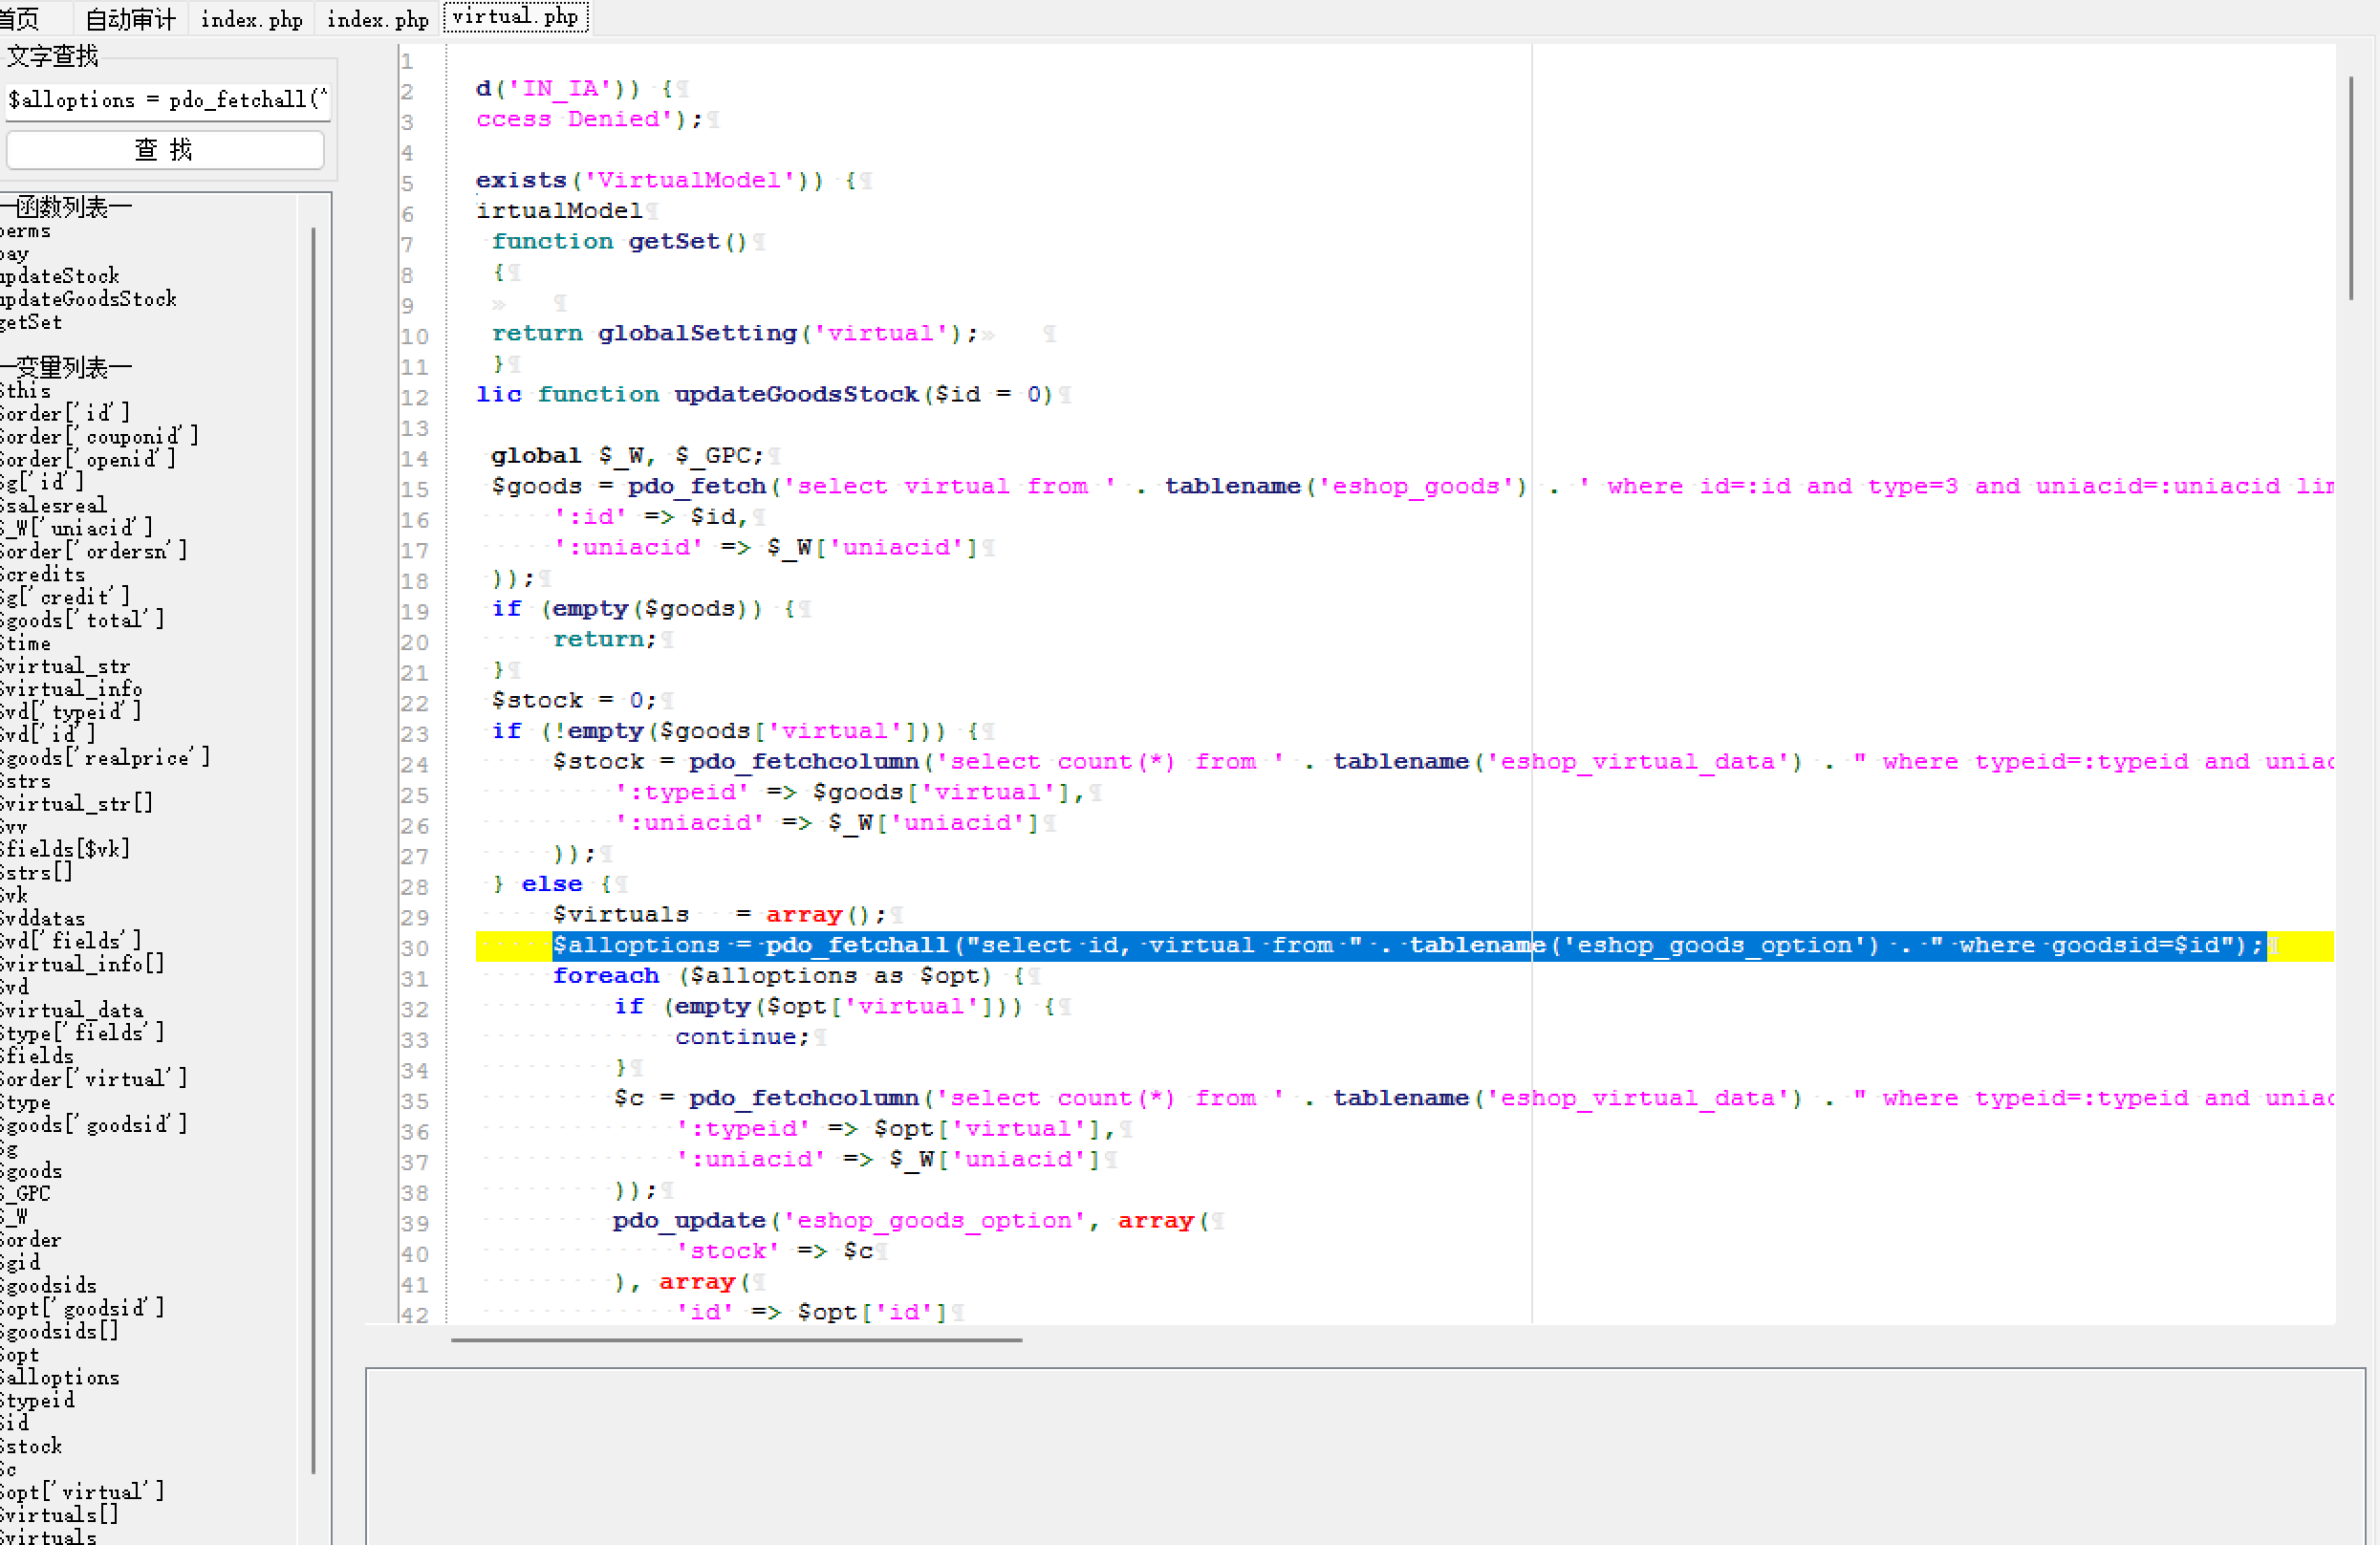
Task: Select $goods['realprice'] in the variable list
Action: click(105, 758)
